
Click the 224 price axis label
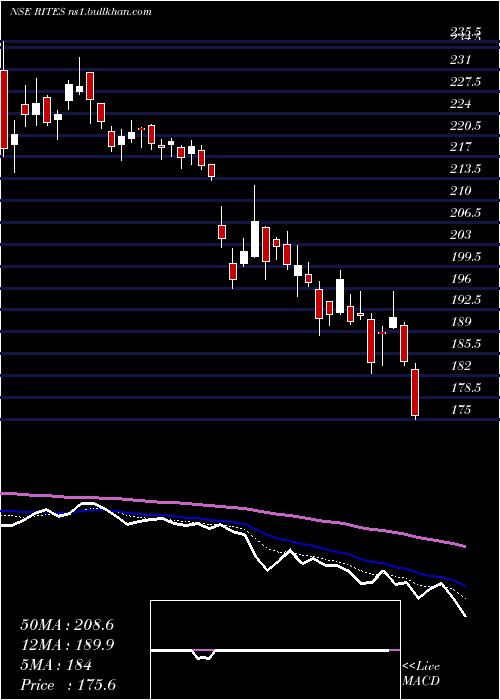tap(460, 104)
